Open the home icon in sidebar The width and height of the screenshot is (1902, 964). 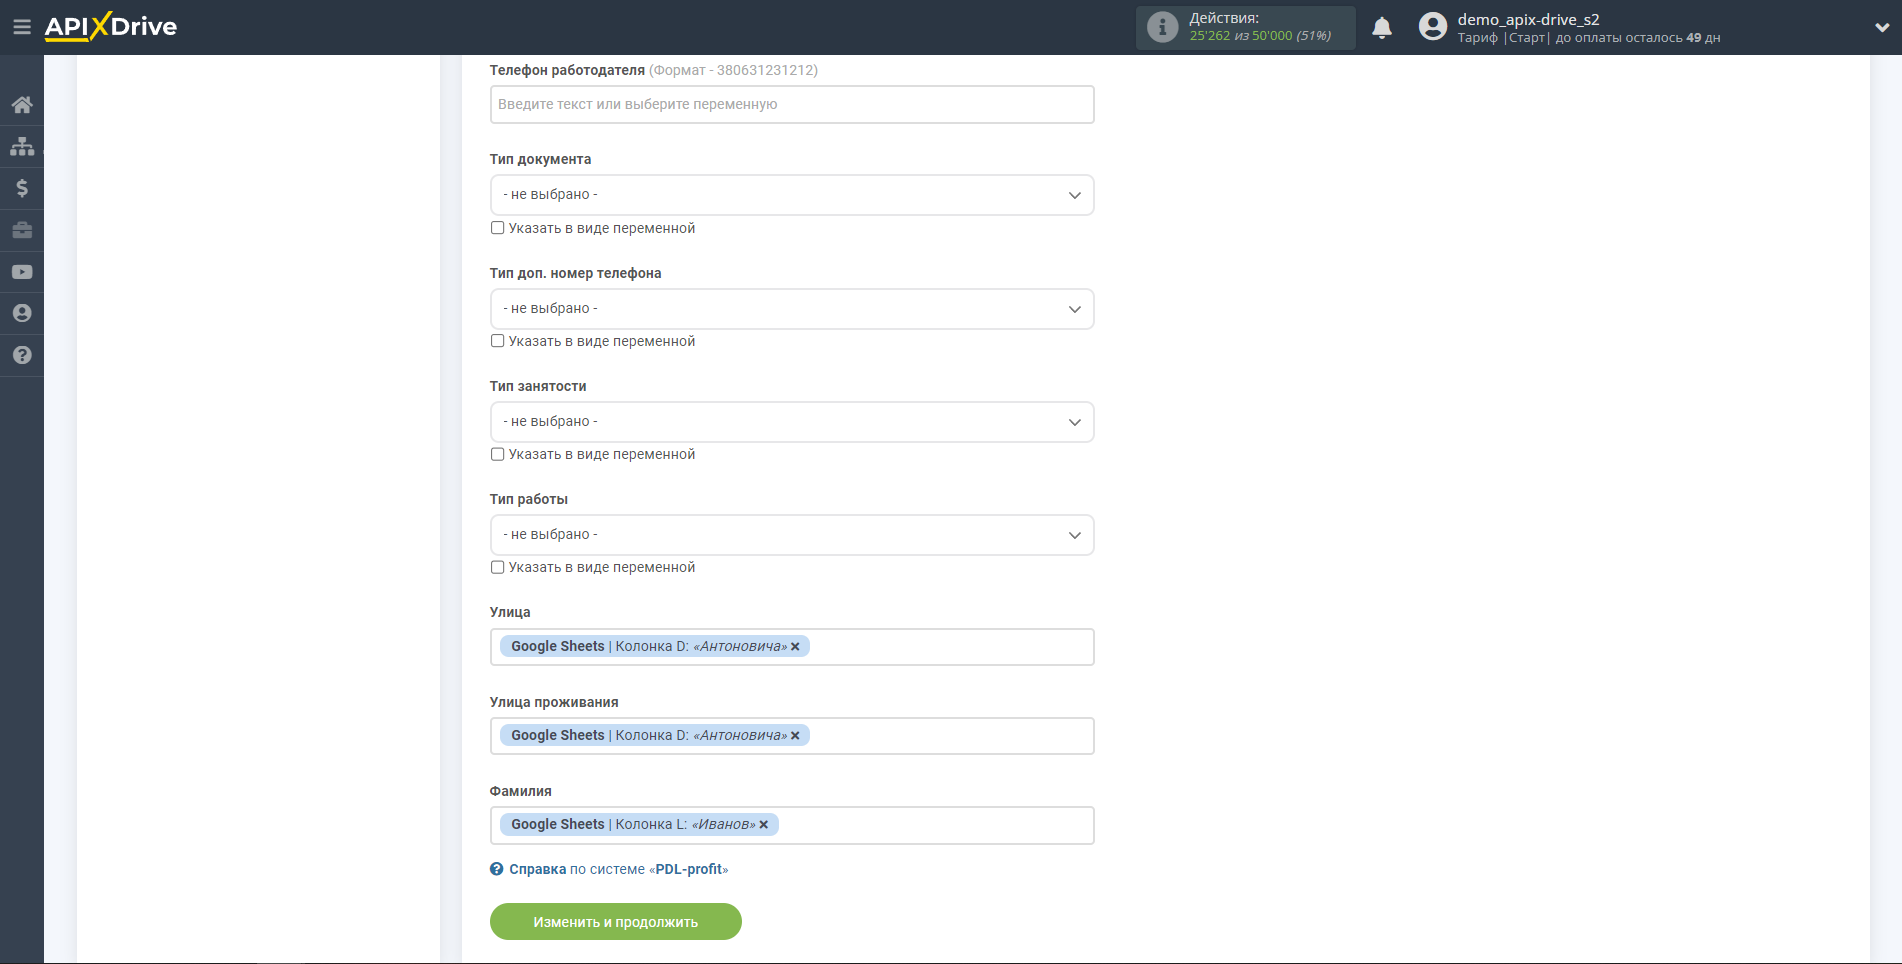point(22,105)
